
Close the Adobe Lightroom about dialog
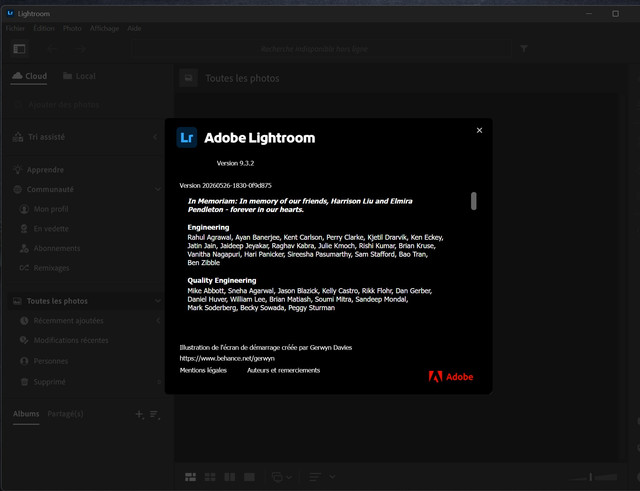[x=479, y=130]
